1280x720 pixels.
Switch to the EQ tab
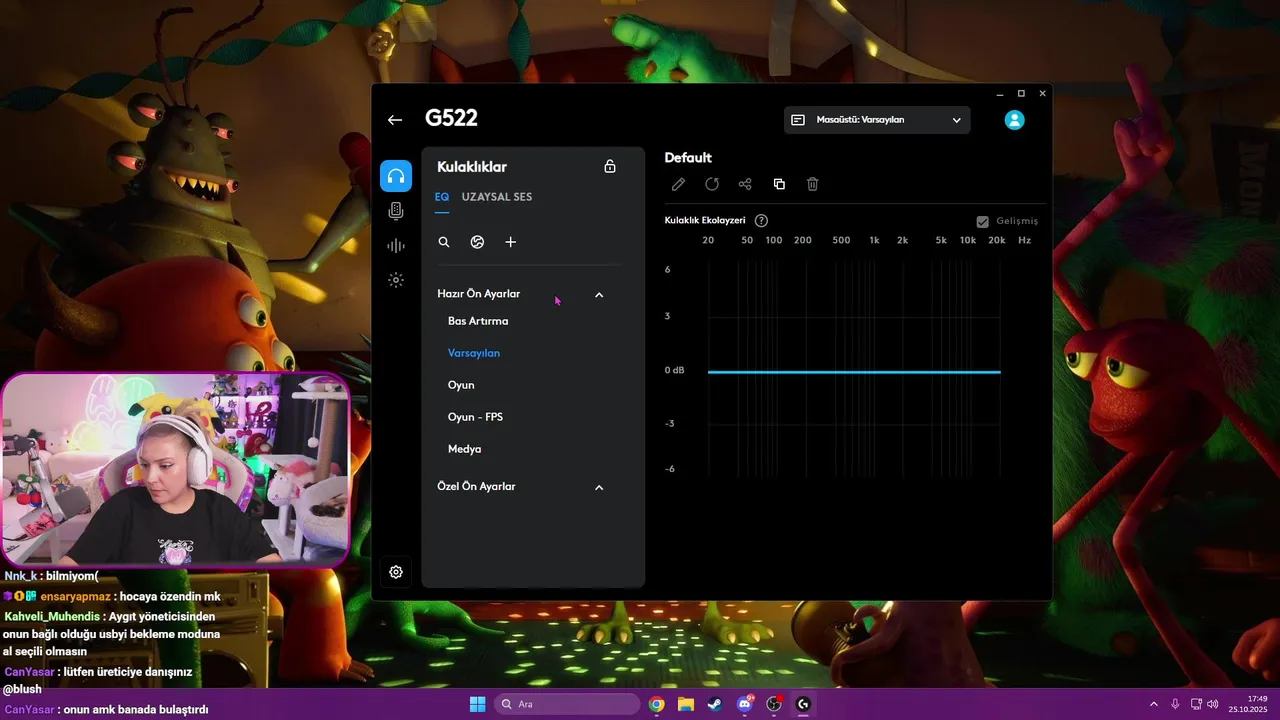coord(442,197)
